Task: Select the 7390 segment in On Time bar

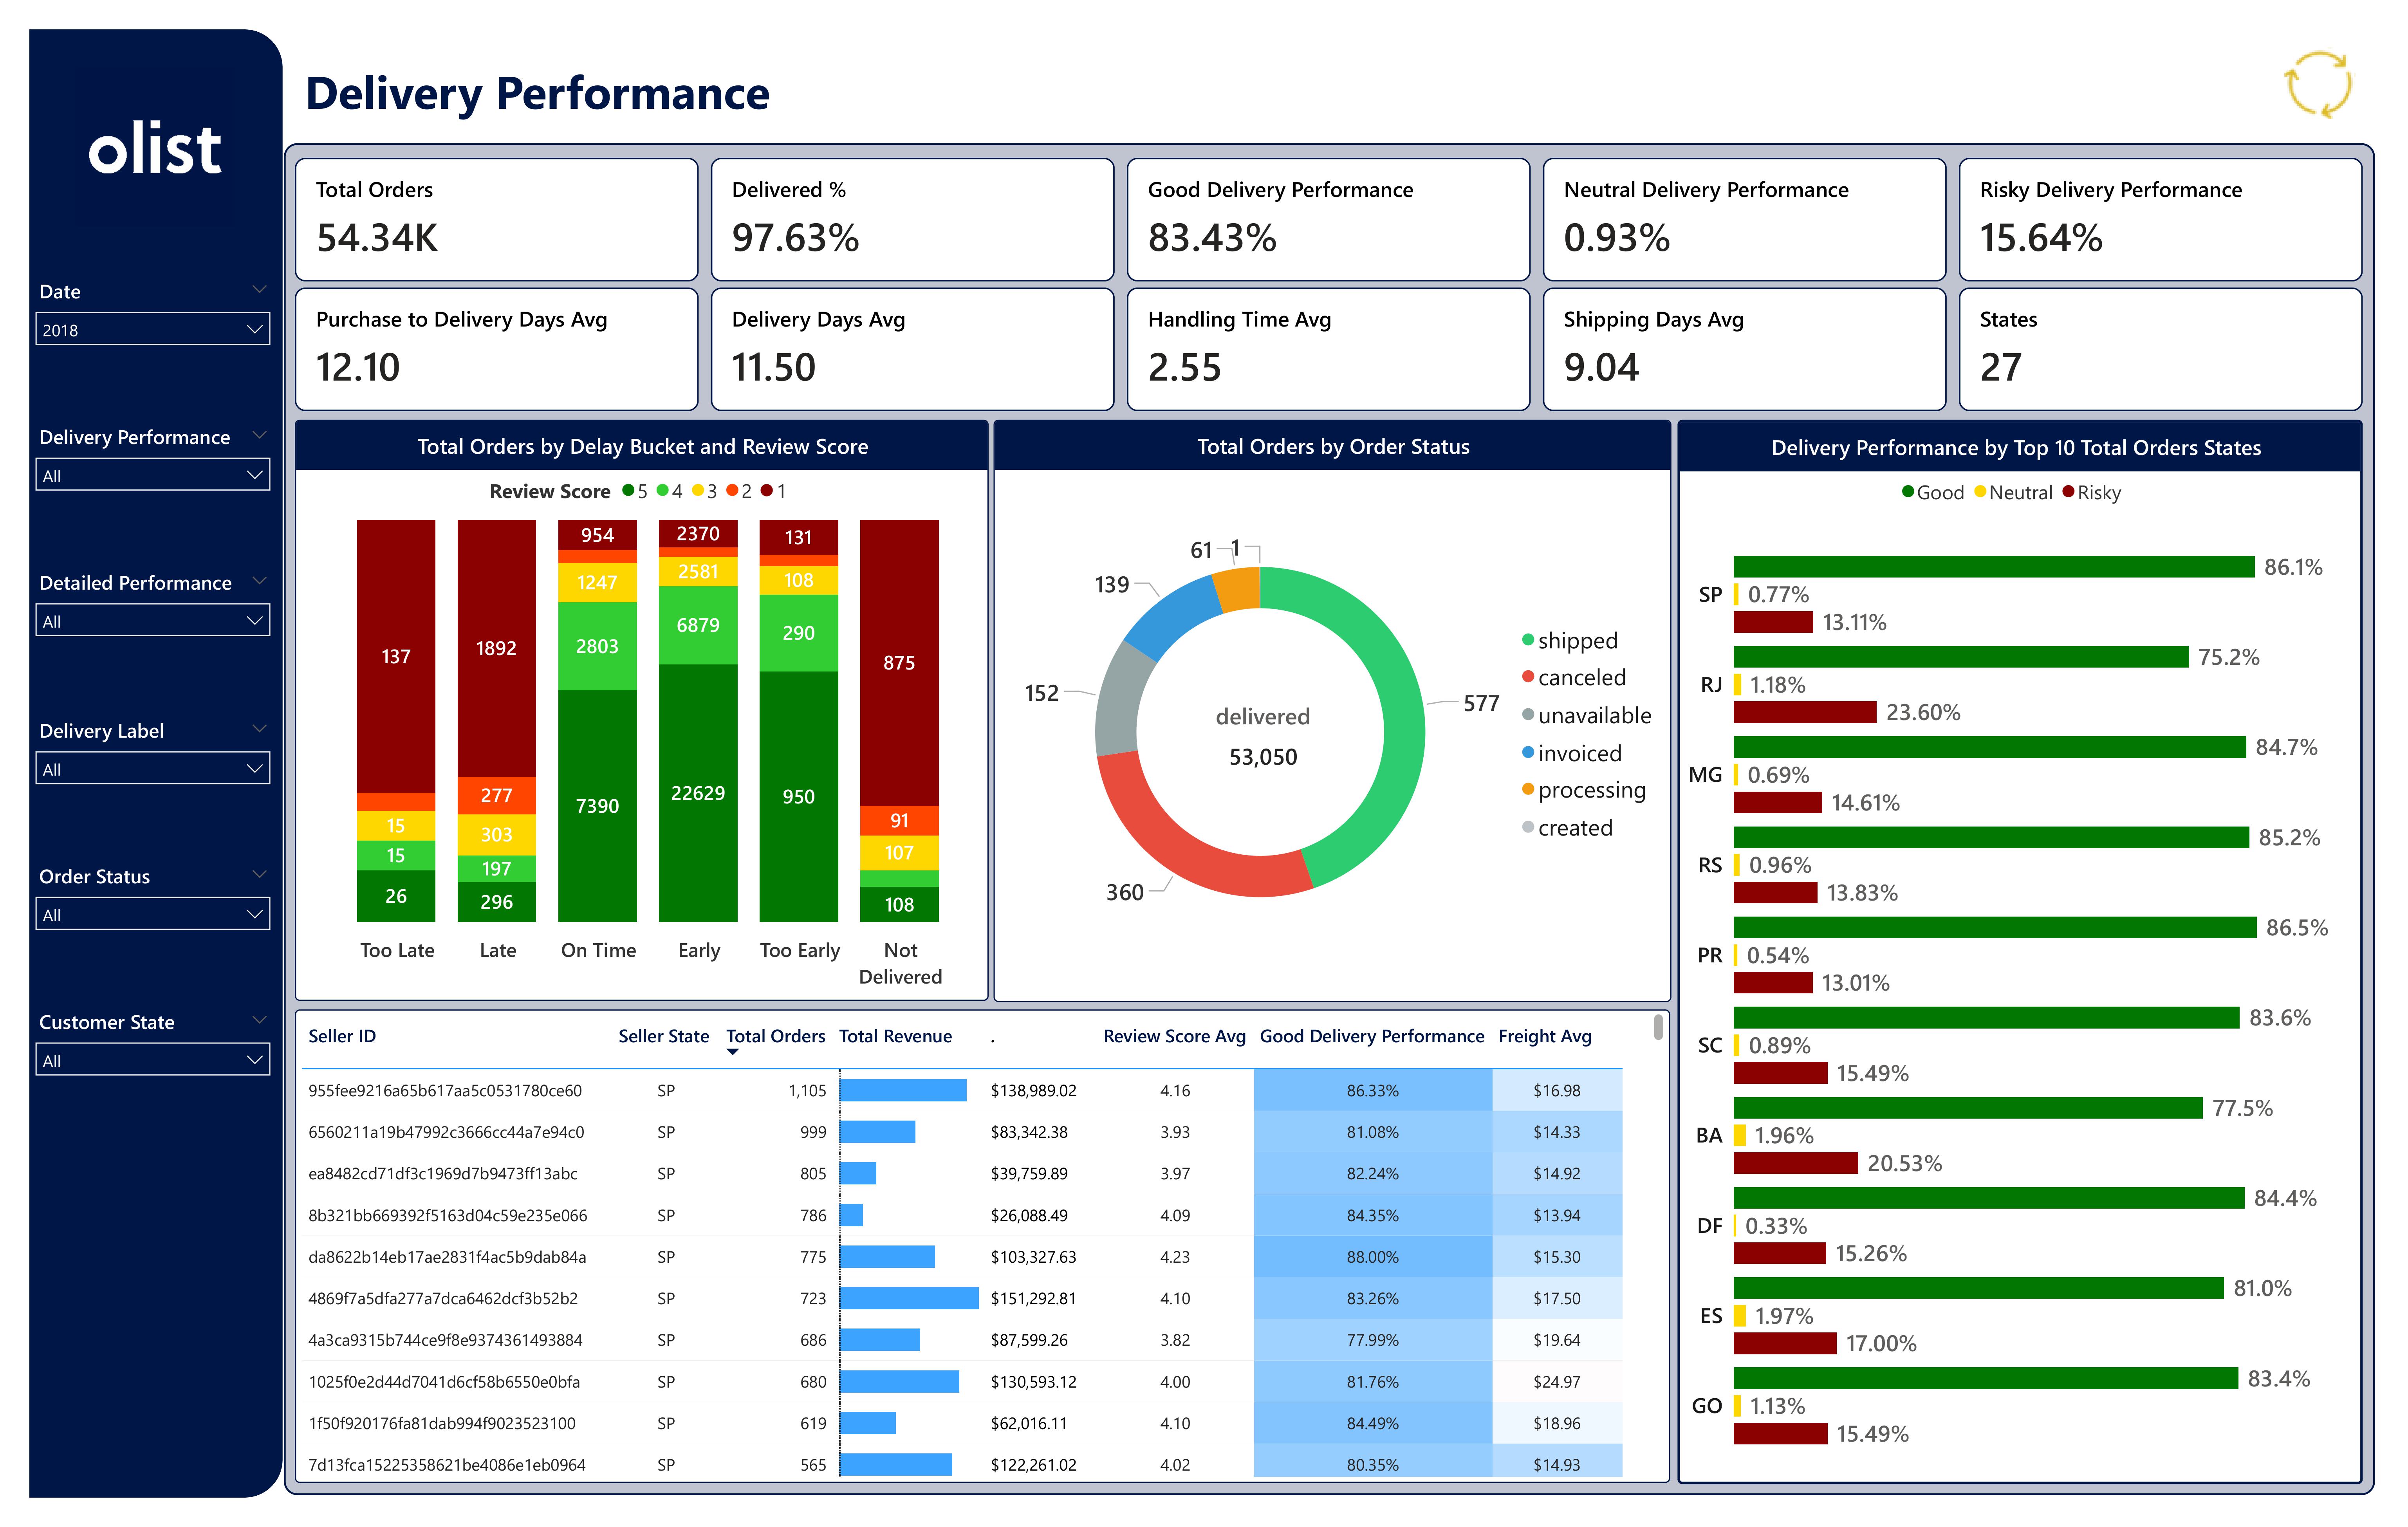Action: pyautogui.click(x=597, y=806)
